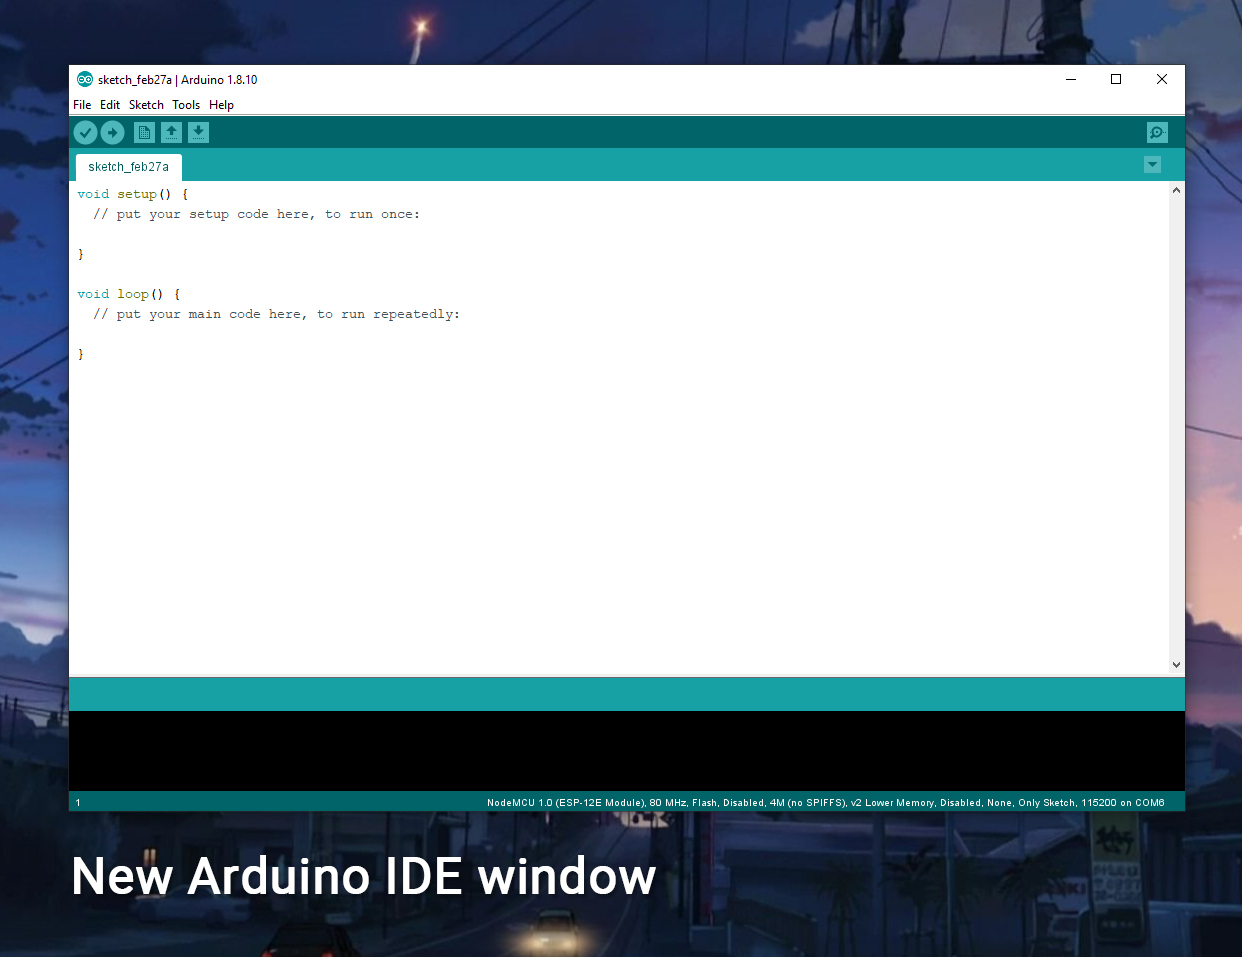Click the NodeMCU 1.0 board status text
Image resolution: width=1242 pixels, height=957 pixels.
click(x=825, y=803)
